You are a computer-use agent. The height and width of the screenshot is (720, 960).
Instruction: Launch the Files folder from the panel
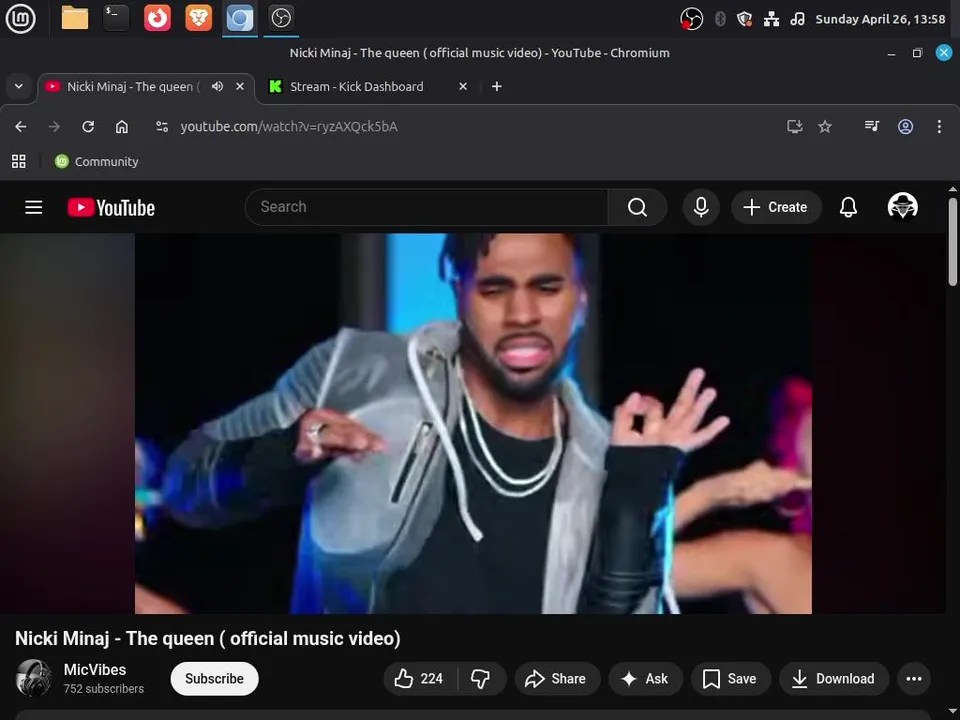click(x=75, y=18)
